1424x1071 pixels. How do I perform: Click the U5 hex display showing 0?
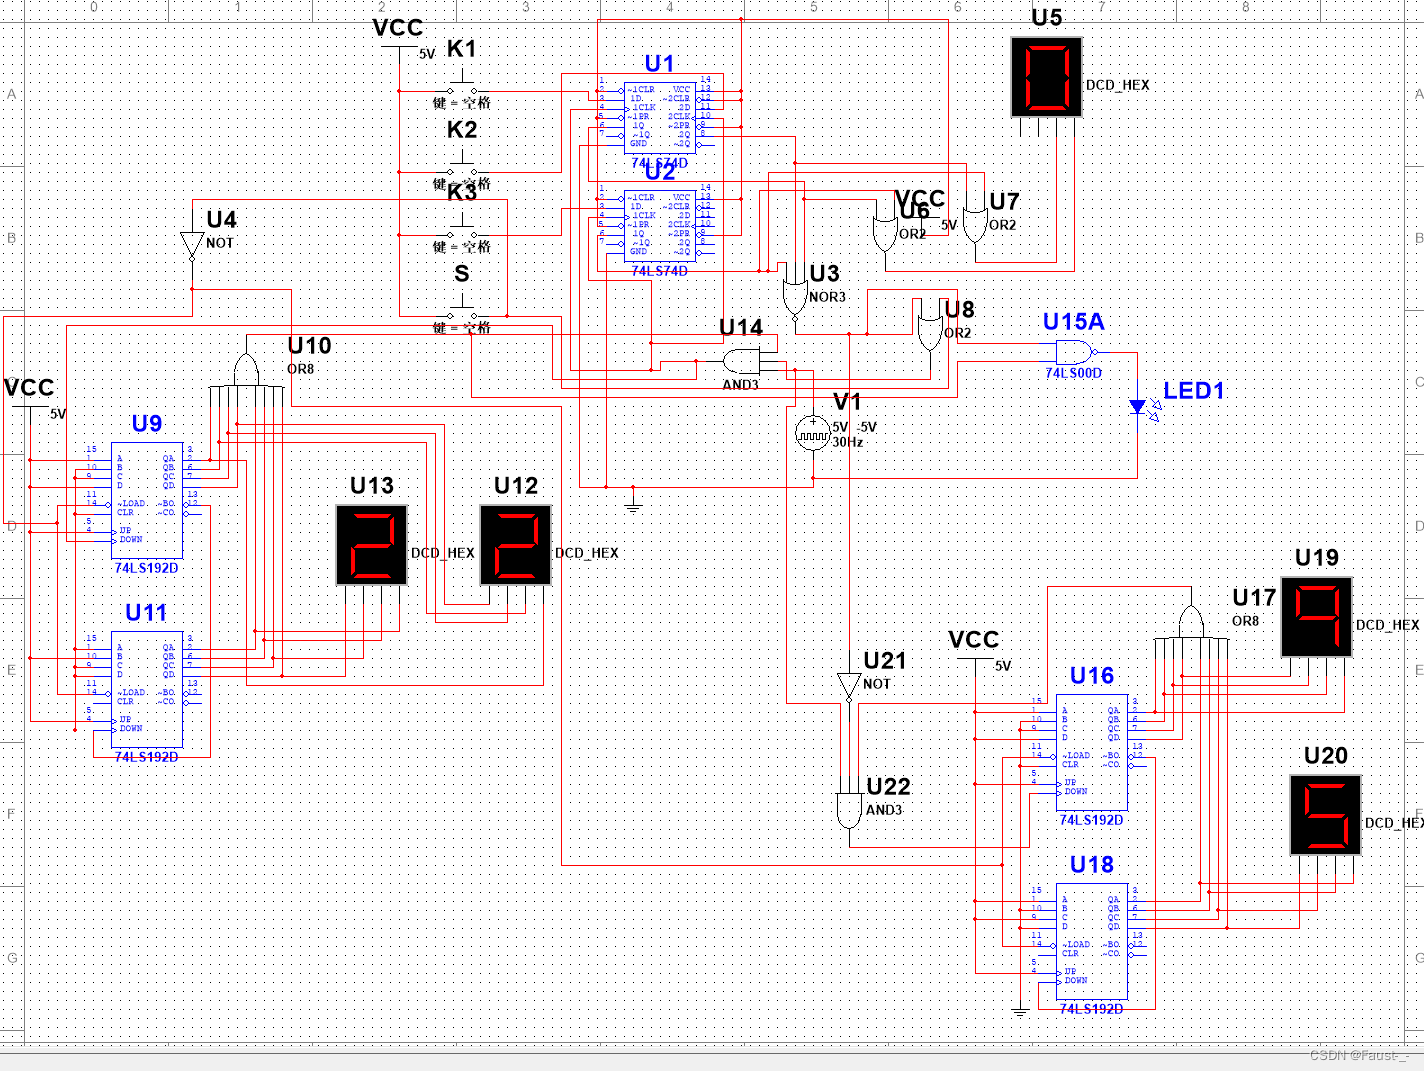(x=1046, y=77)
